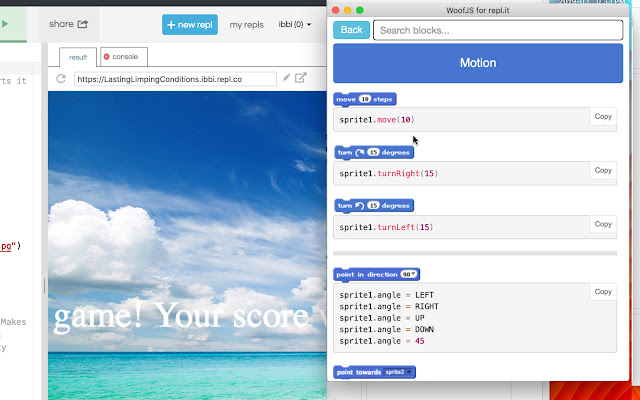Image resolution: width=640 pixels, height=400 pixels.
Task: Click the red error icon on console tab
Action: tap(107, 57)
